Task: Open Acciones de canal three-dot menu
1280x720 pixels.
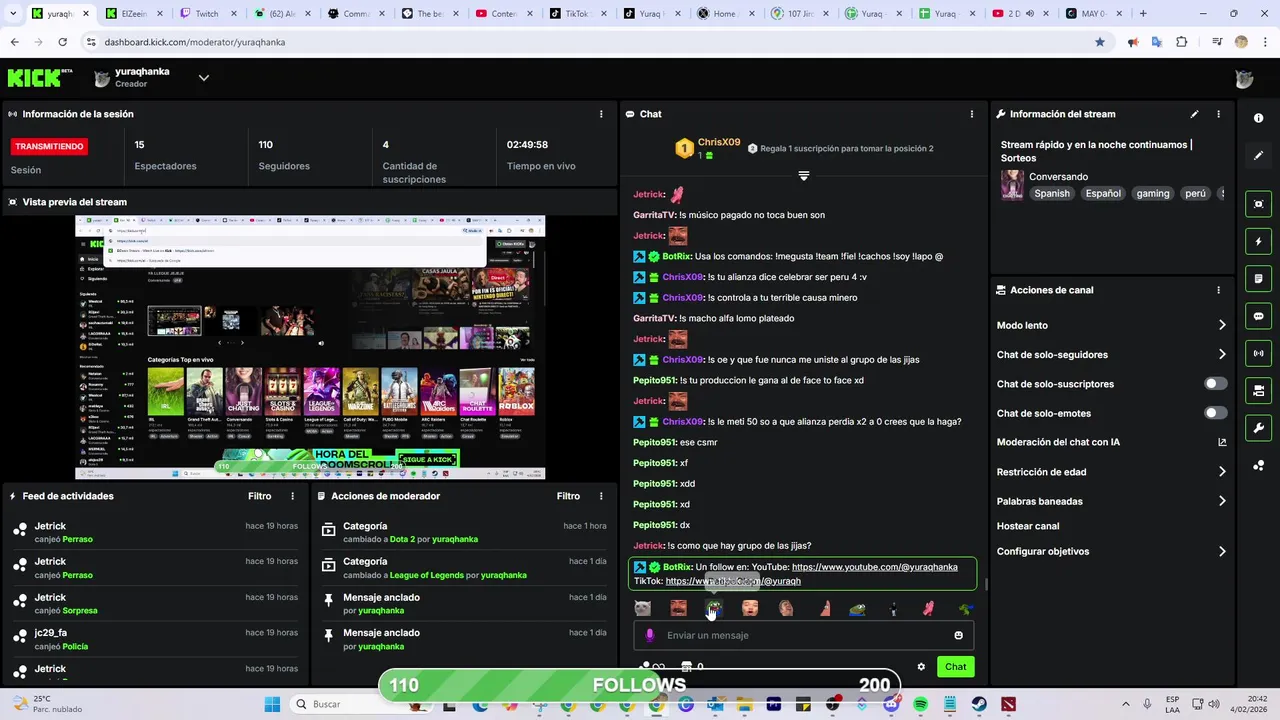Action: 1218,290
